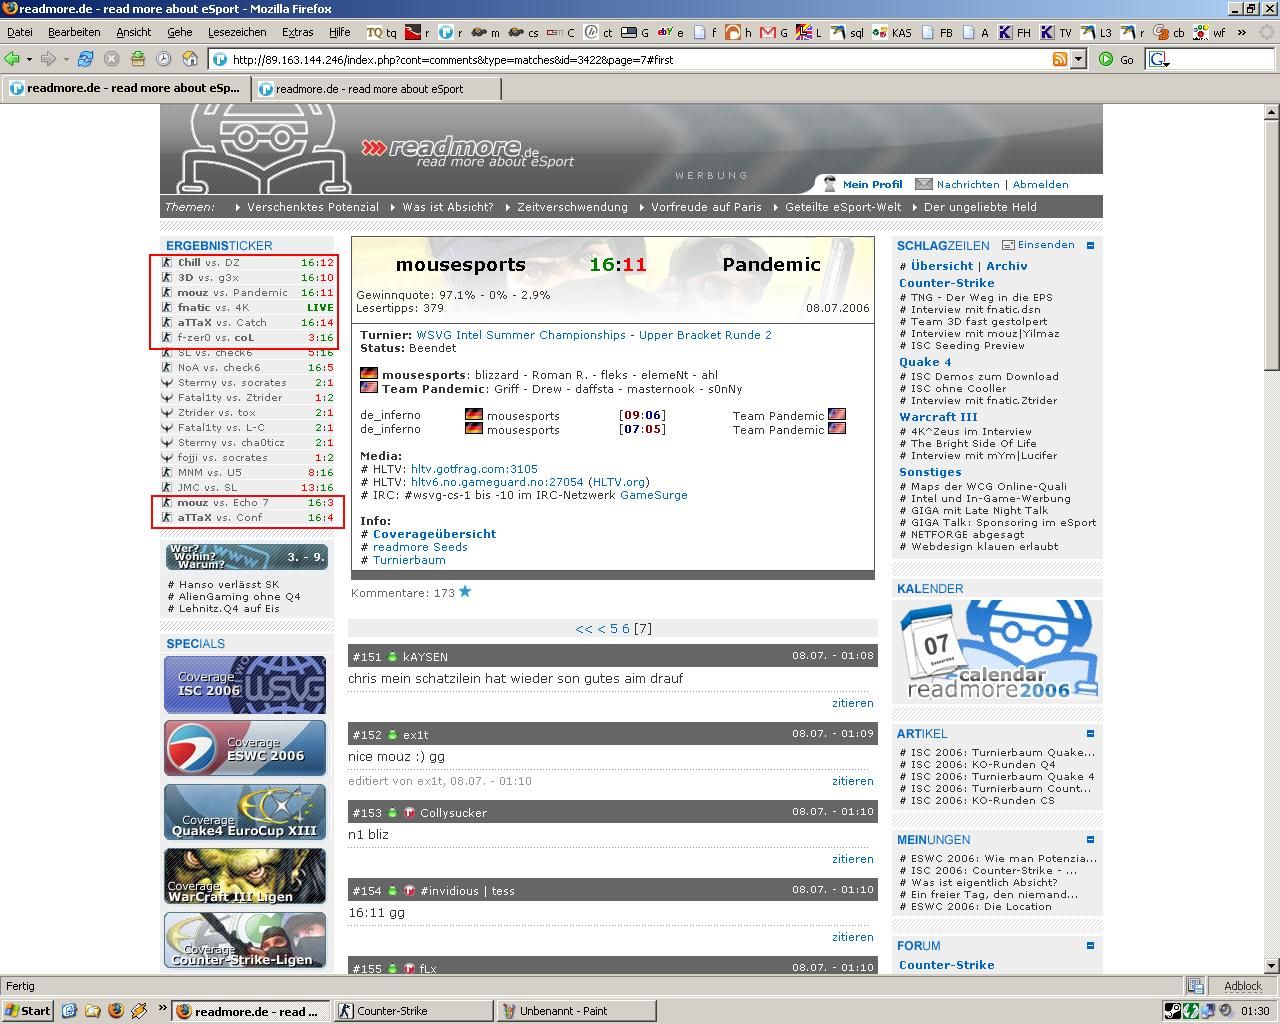Screen dimensions: 1280x1024
Task: Click zitieren under kAYSEN's comment
Action: tap(852, 703)
